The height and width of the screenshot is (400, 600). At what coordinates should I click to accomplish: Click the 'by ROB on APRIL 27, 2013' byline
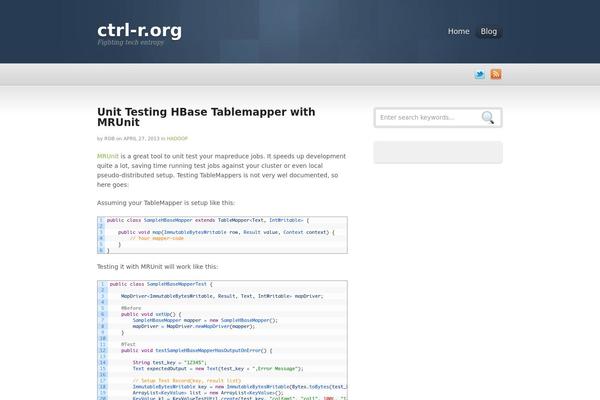click(128, 139)
